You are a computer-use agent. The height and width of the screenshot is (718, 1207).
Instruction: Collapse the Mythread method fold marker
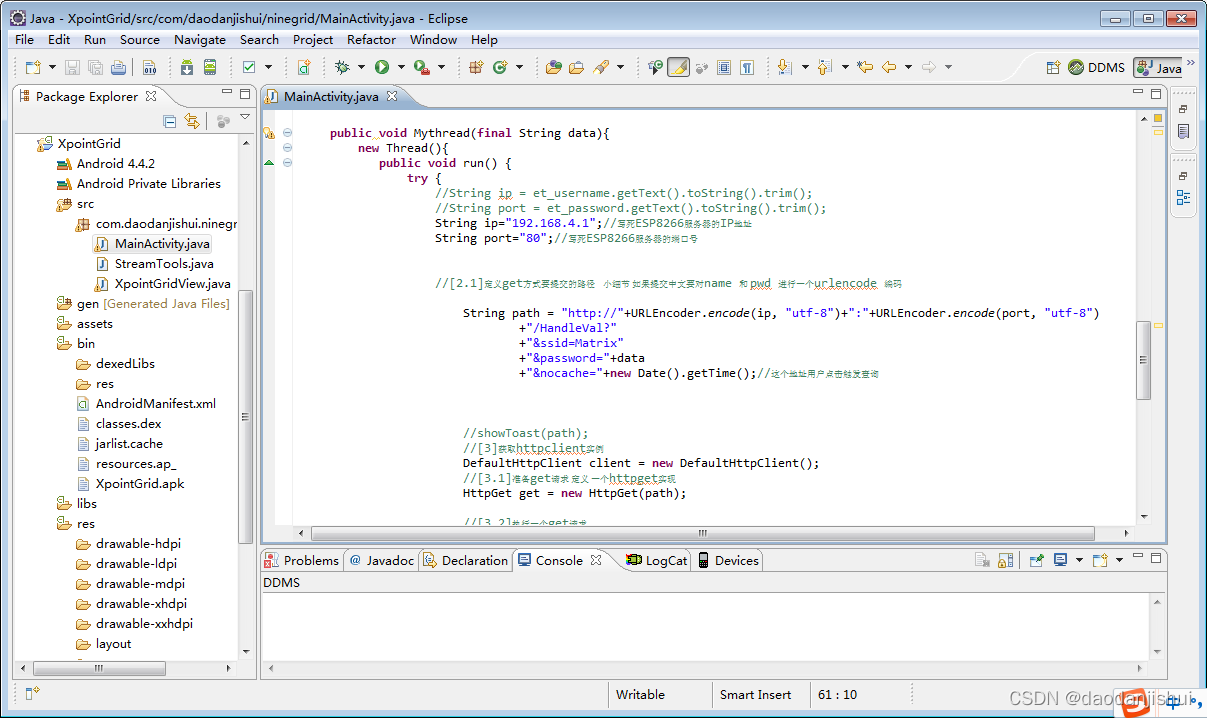pyautogui.click(x=287, y=133)
